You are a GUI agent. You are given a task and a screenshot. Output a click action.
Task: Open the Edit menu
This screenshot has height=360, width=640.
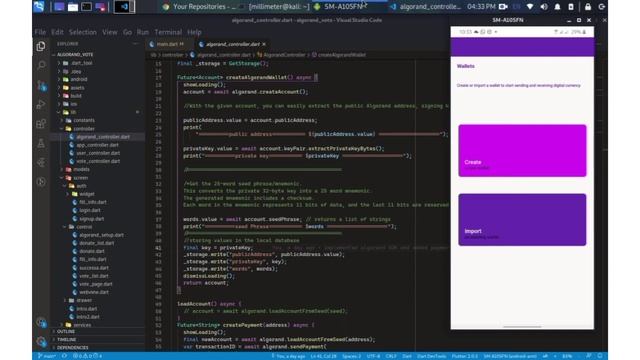click(x=57, y=32)
